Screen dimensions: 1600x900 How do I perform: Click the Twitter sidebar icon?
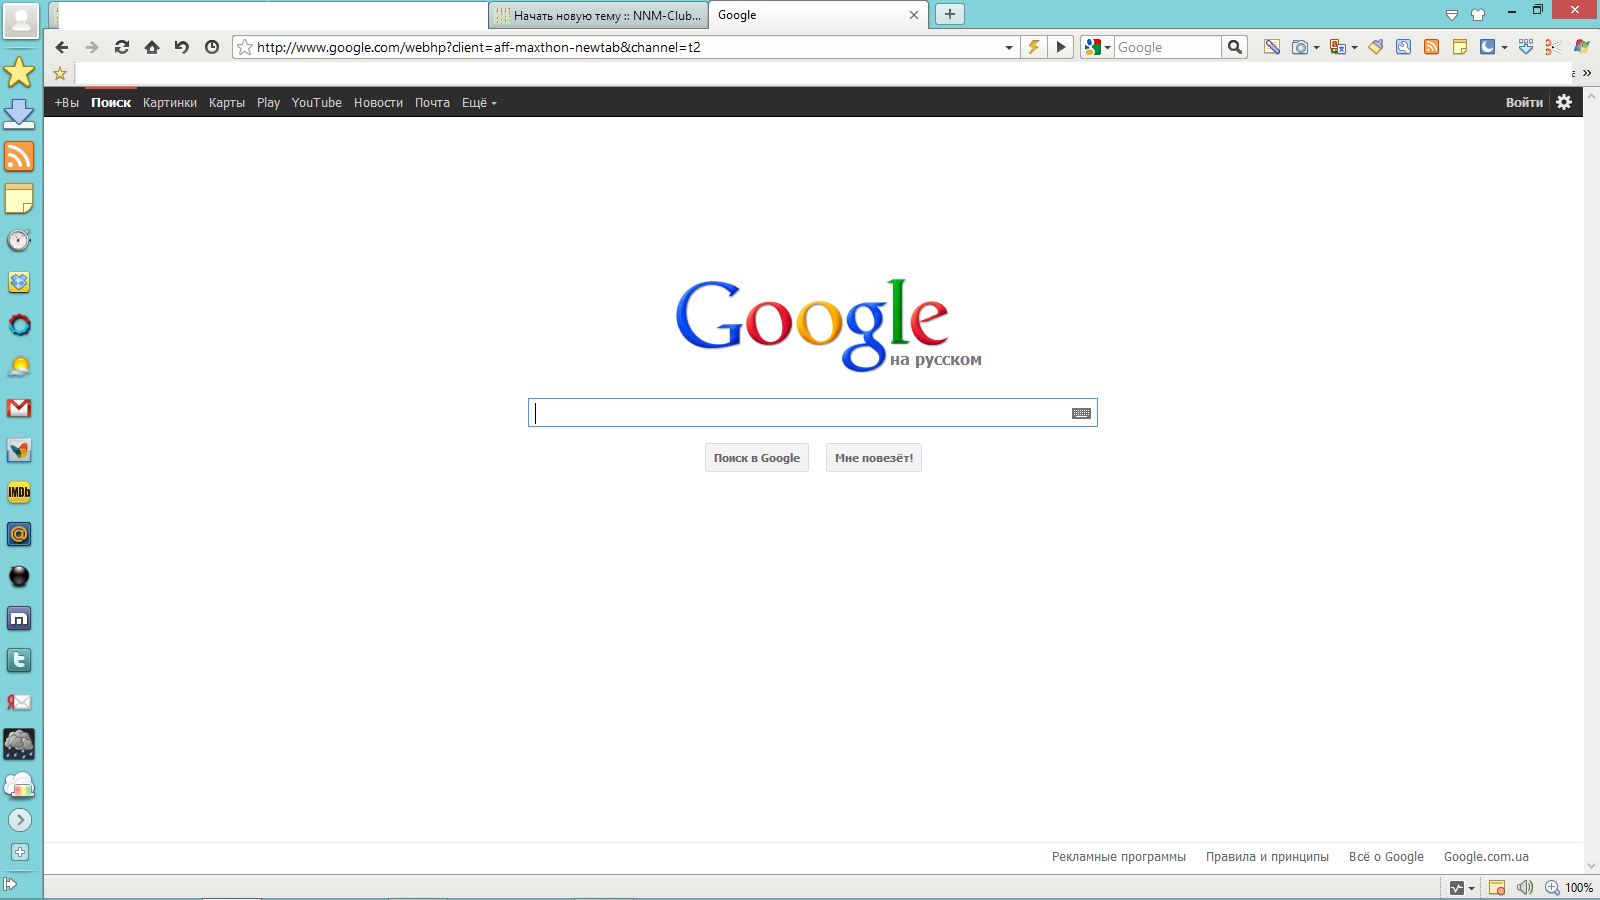(x=19, y=660)
